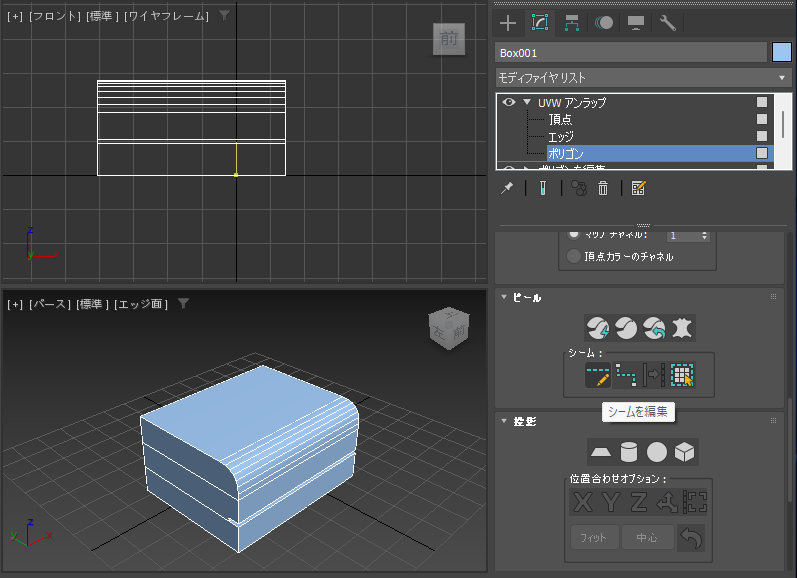Click the Remove Modifier trash icon
The width and height of the screenshot is (797, 578).
pyautogui.click(x=603, y=188)
